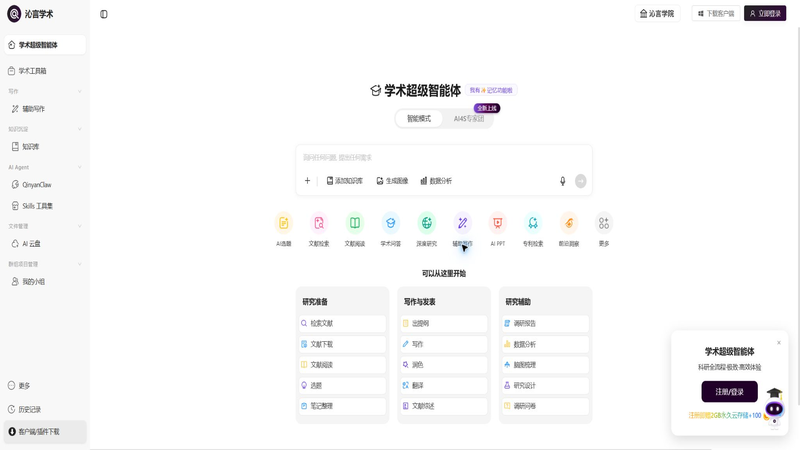Select 调研报告 under 研究辅助
The width and height of the screenshot is (800, 450).
pyautogui.click(x=545, y=323)
